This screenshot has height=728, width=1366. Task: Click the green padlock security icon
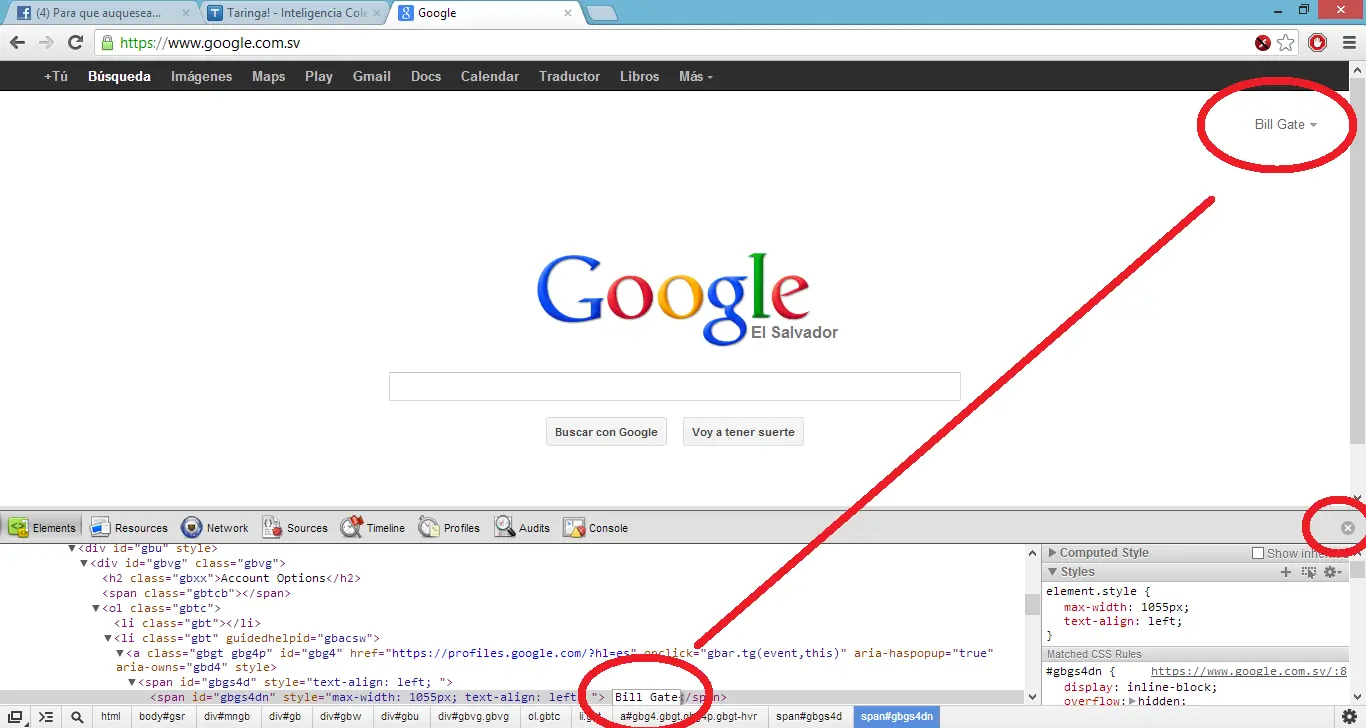(108, 43)
